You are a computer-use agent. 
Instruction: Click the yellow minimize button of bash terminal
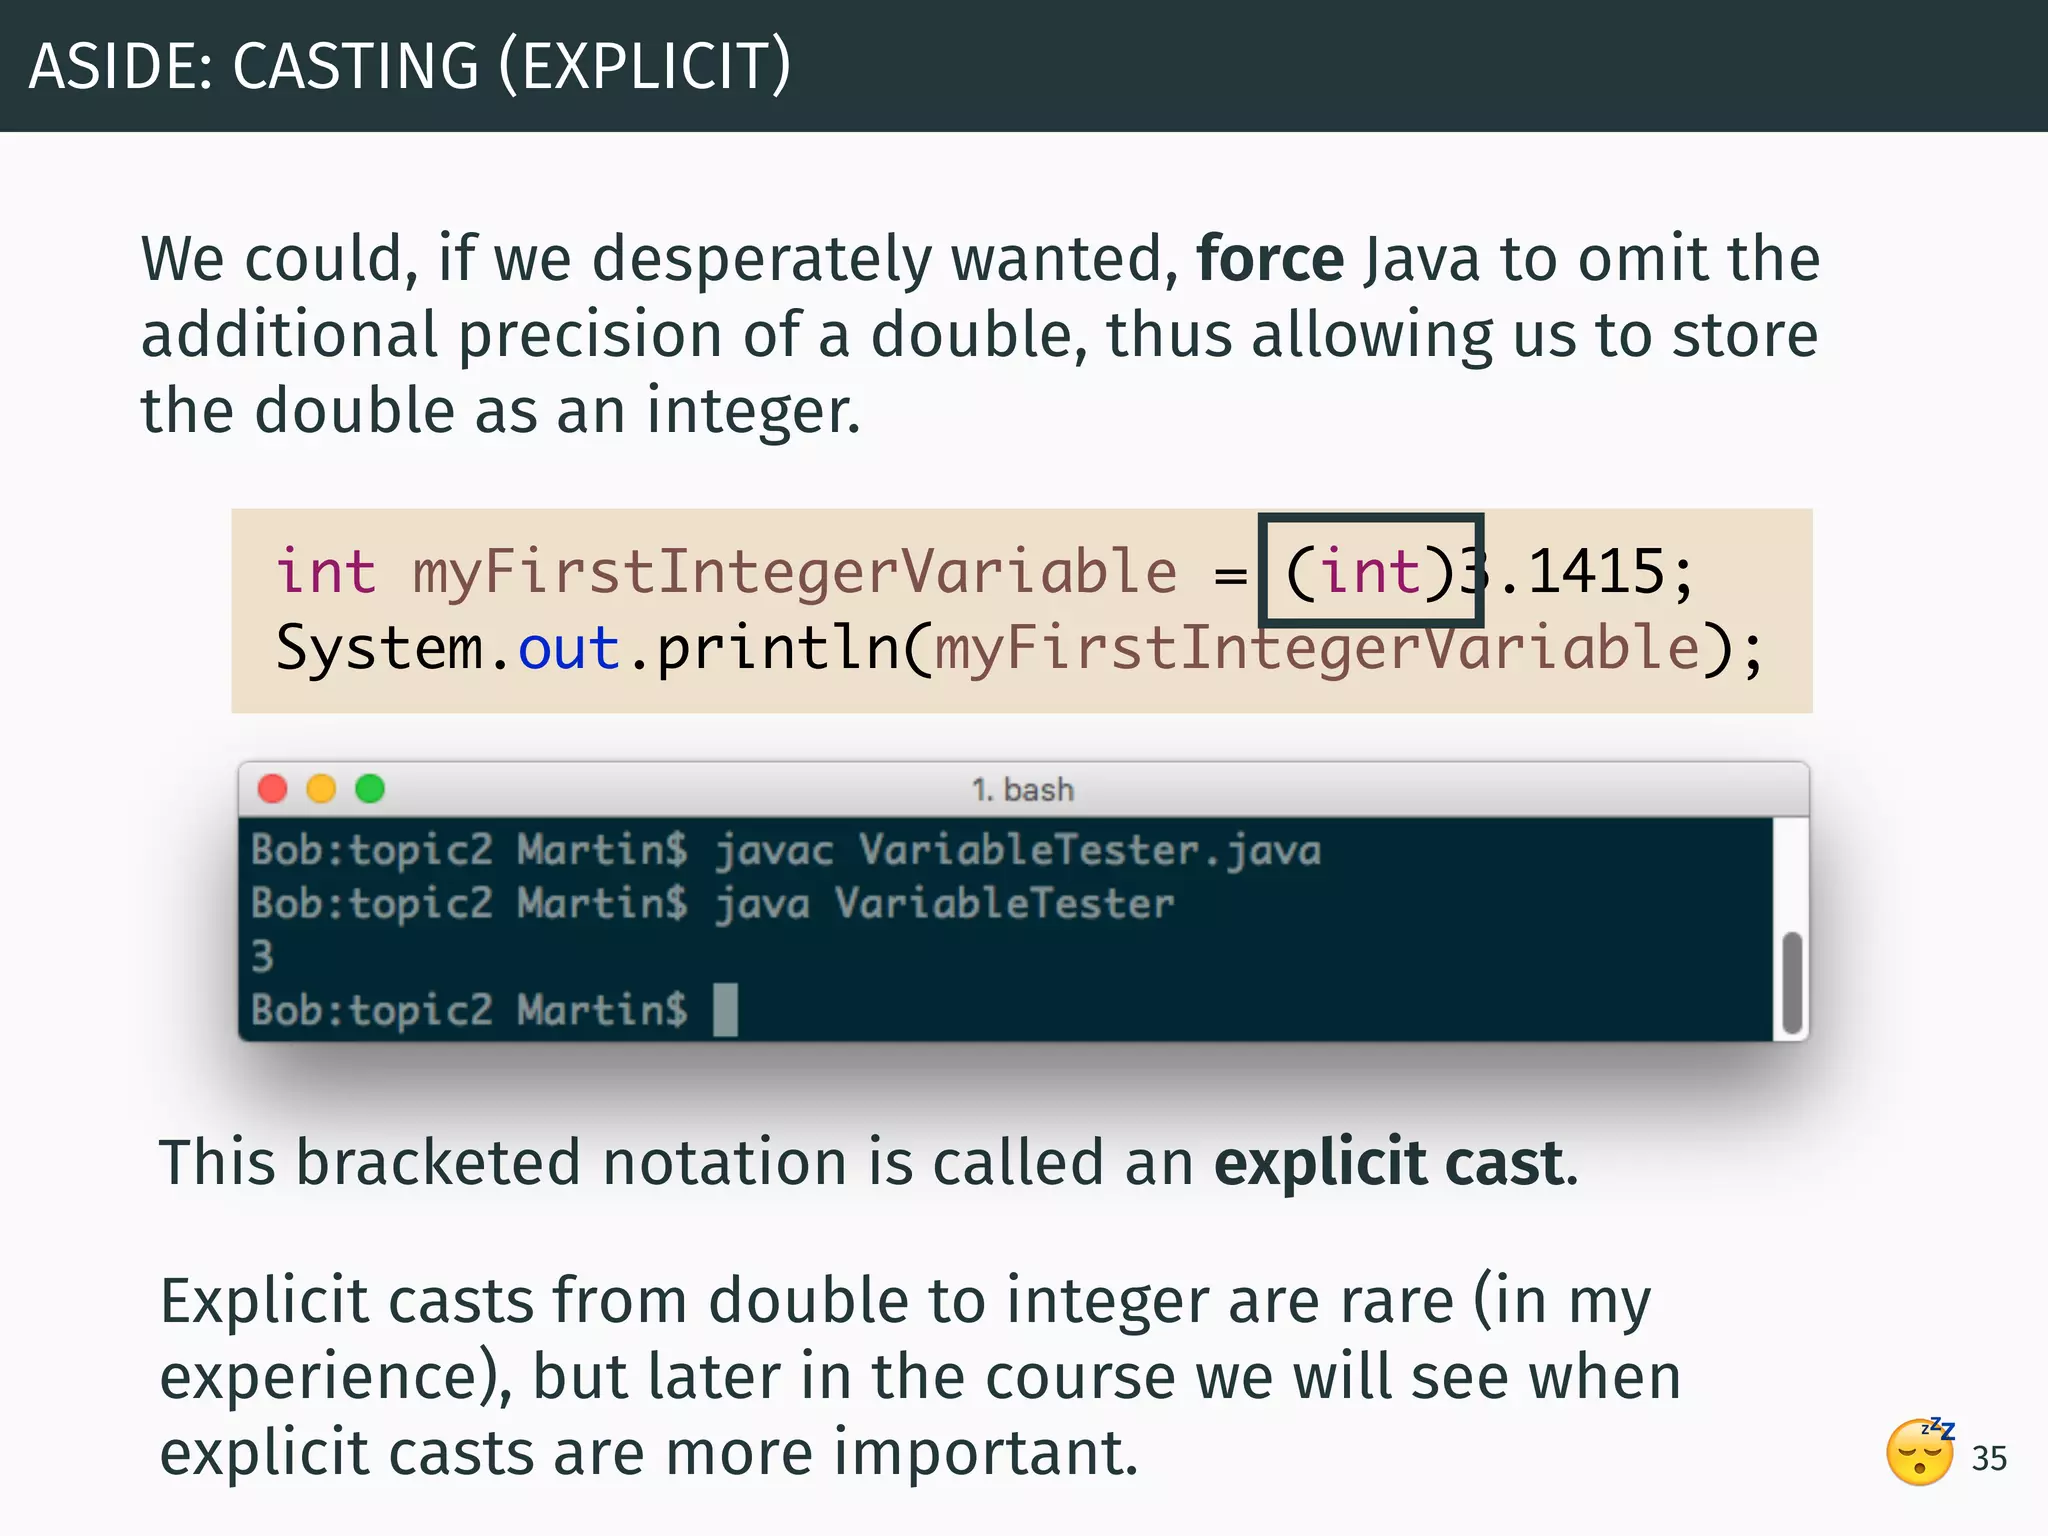click(x=321, y=789)
